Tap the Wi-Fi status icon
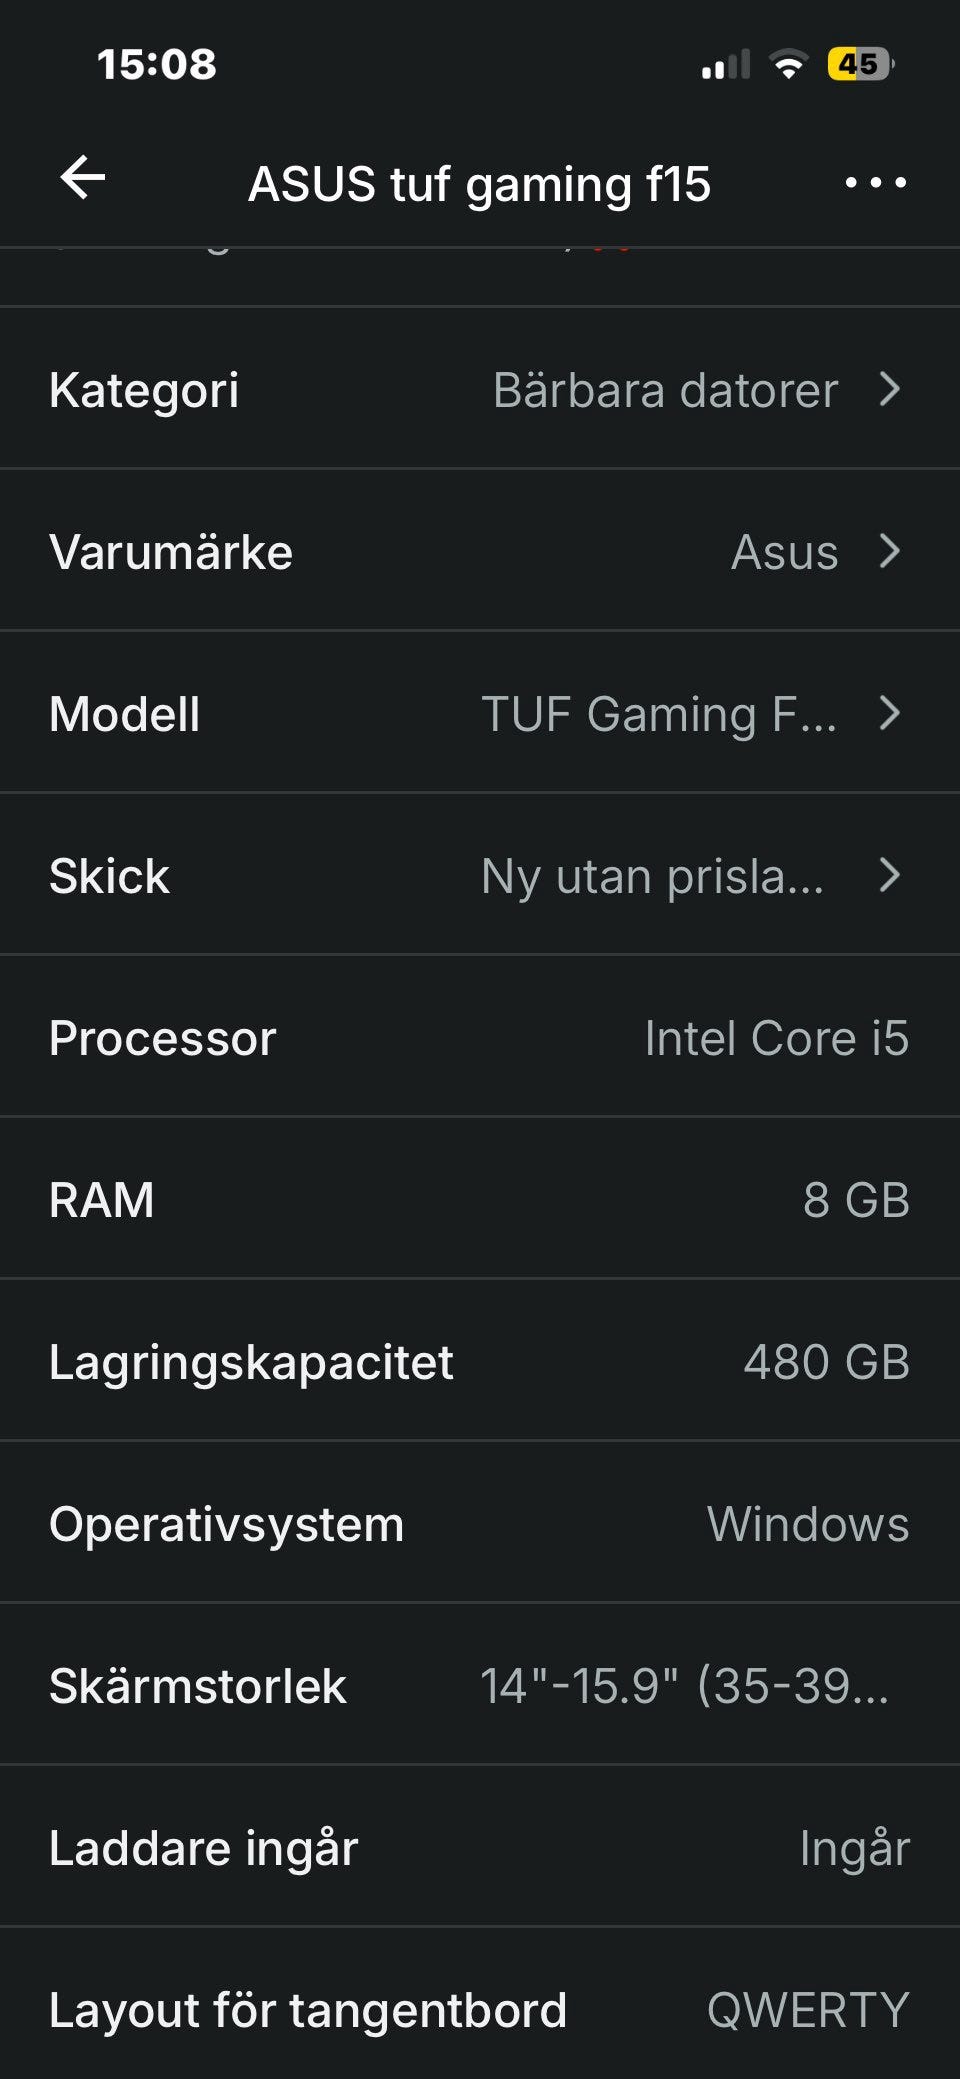 coord(788,65)
